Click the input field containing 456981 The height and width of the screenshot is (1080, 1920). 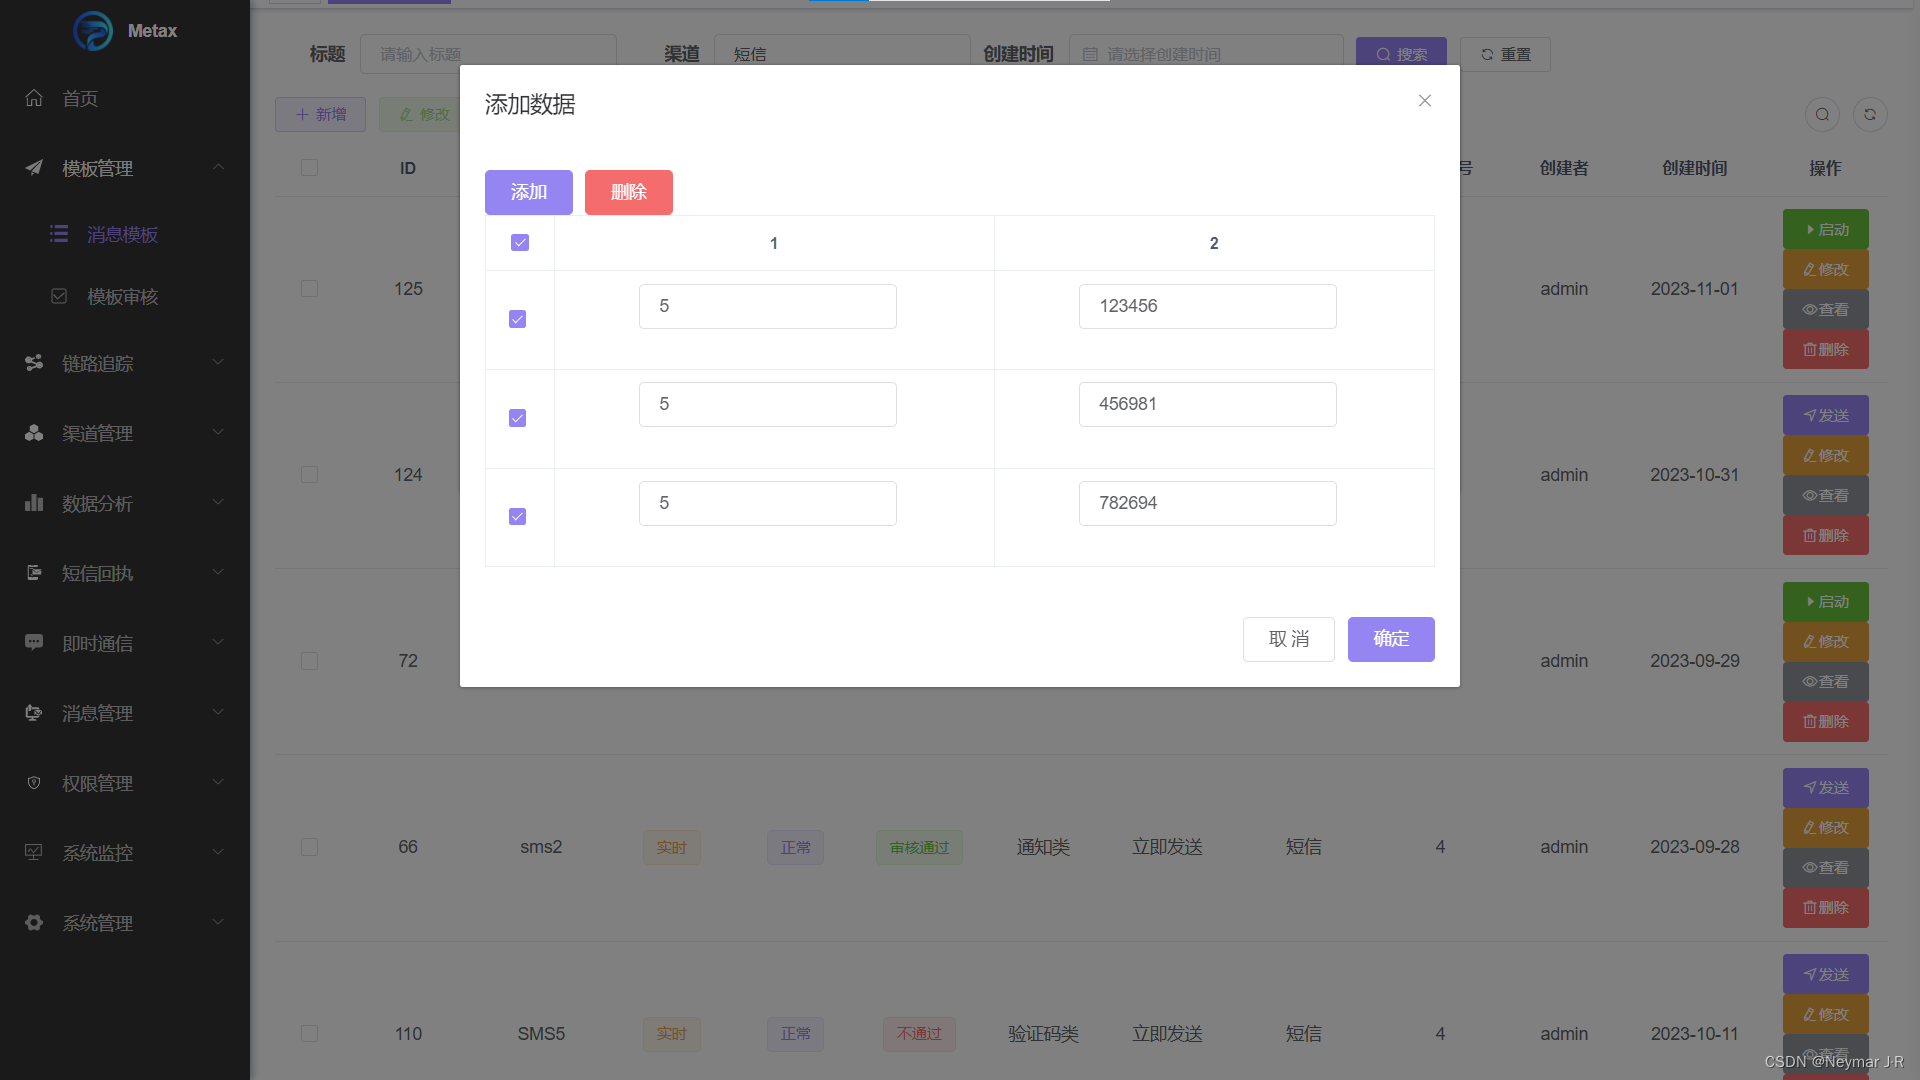click(x=1207, y=404)
